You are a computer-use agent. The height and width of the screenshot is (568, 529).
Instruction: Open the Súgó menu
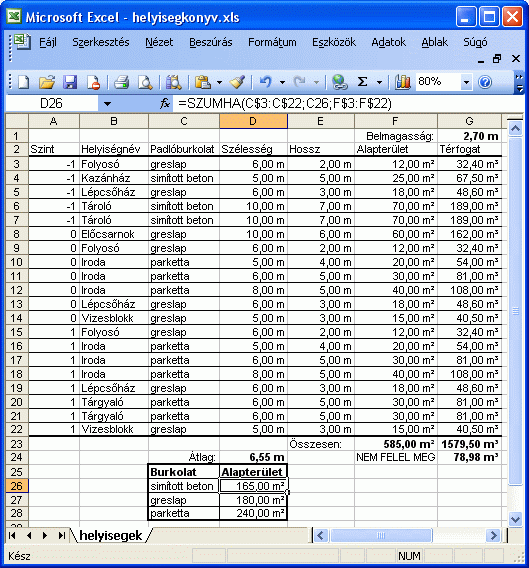(475, 42)
